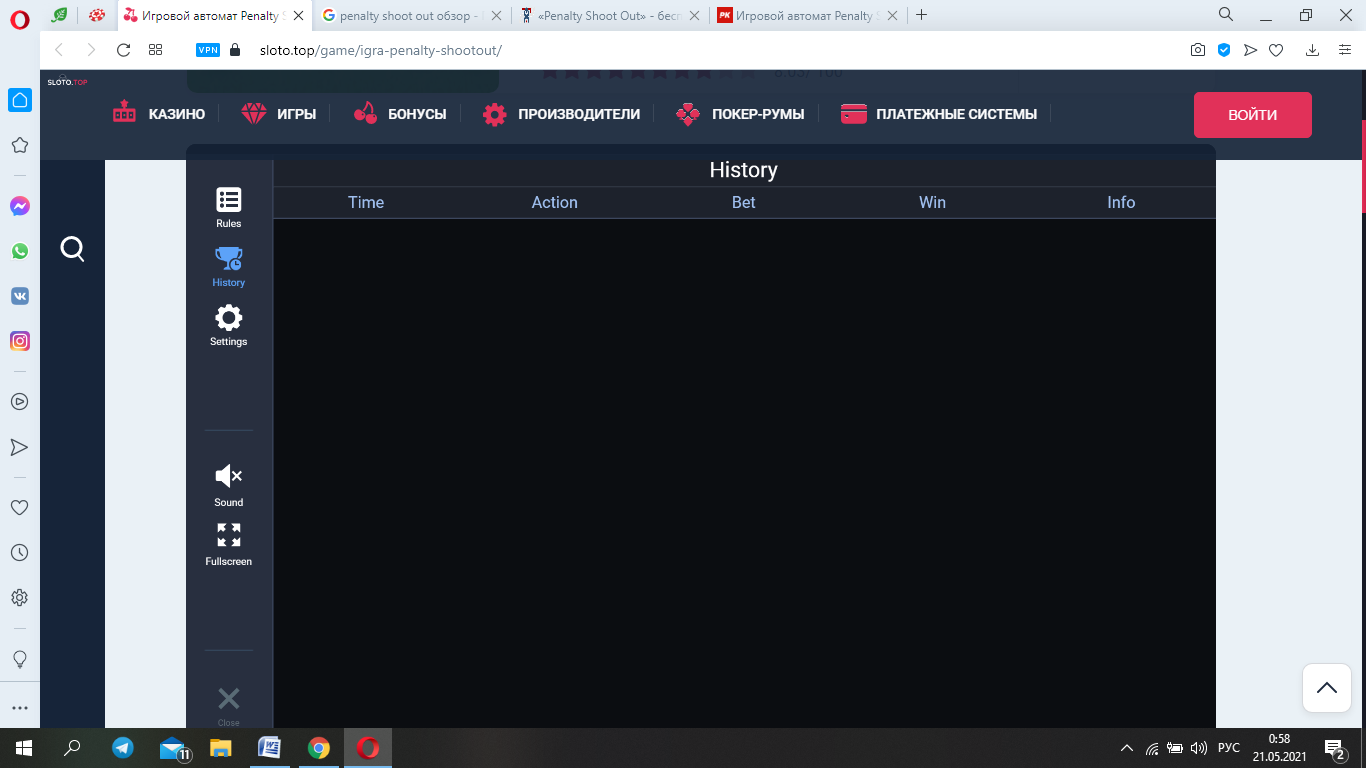
Task: Open the Opera main menu logo
Action: tap(20, 18)
